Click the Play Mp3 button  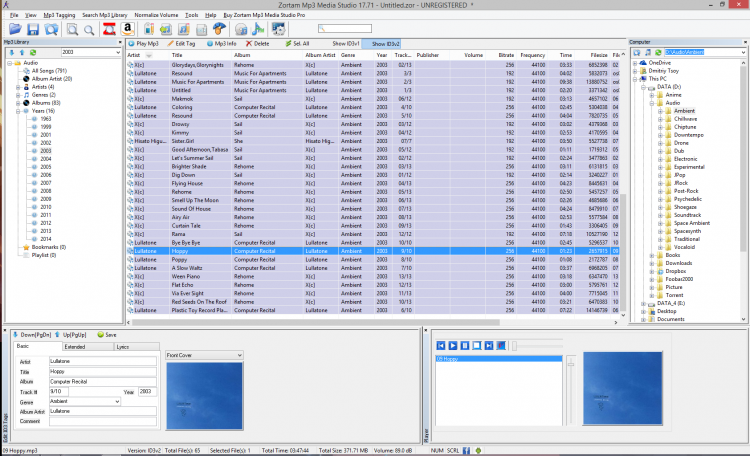[x=143, y=44]
